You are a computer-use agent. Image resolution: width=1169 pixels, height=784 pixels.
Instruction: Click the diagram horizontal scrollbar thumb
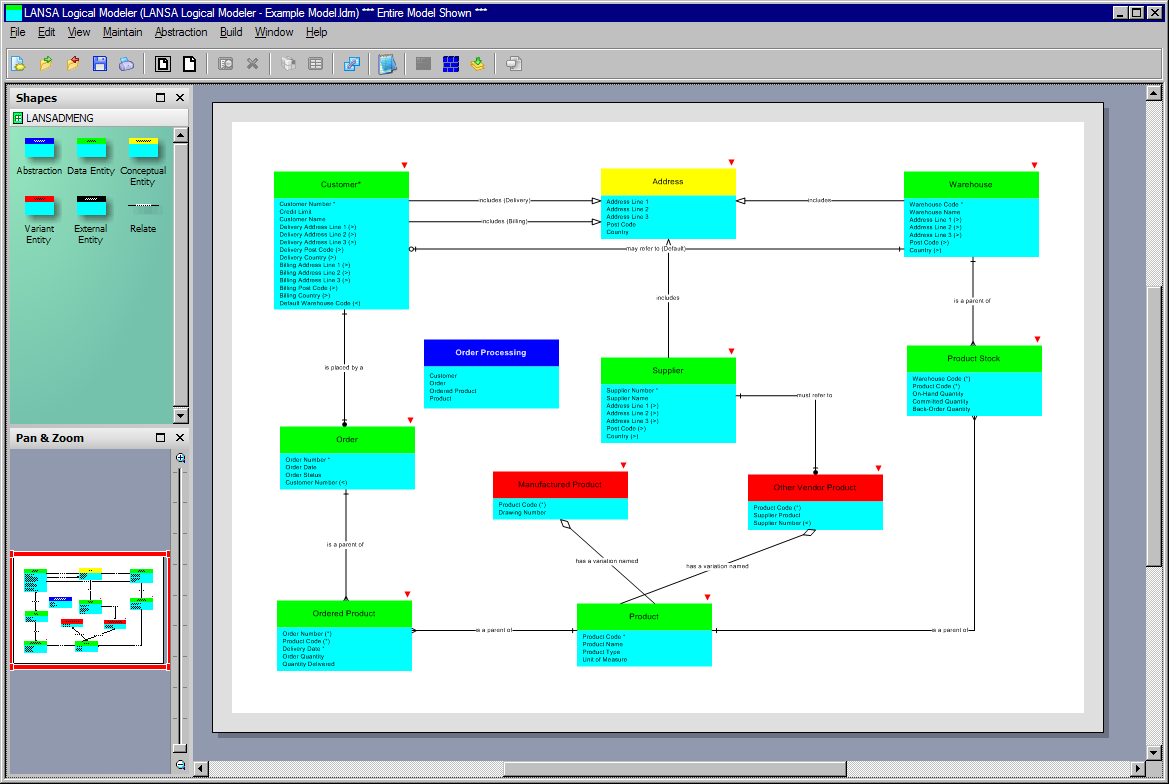675,768
